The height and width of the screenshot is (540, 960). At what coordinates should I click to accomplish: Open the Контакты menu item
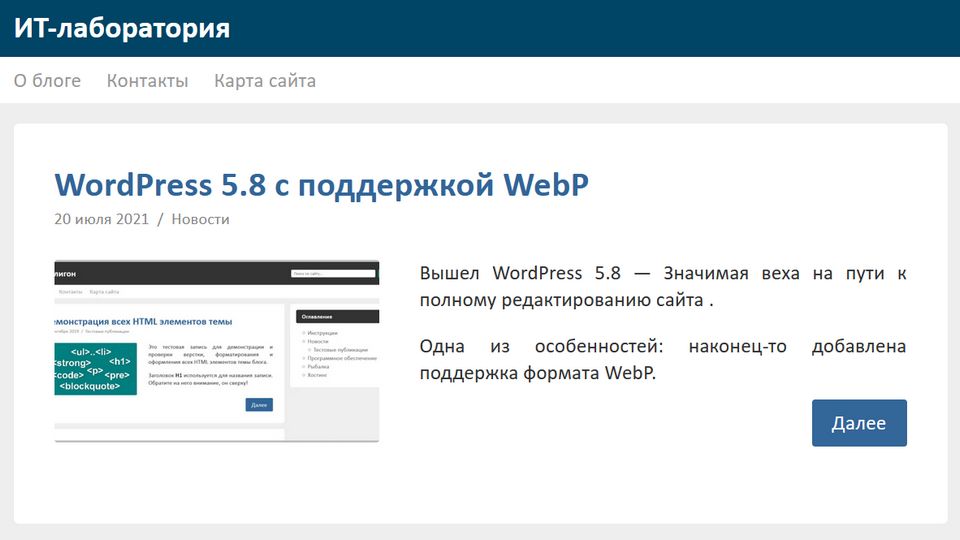148,81
